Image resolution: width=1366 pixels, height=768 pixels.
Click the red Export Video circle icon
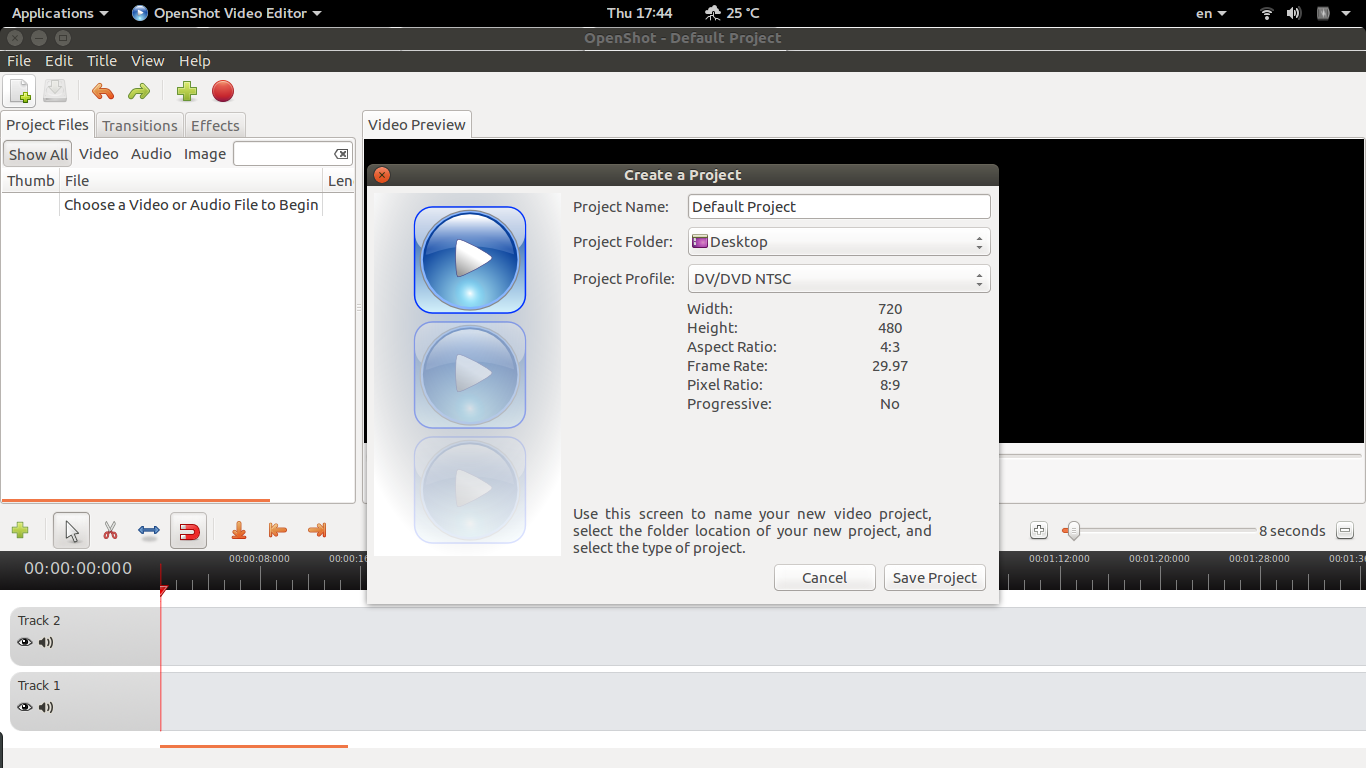pos(223,92)
